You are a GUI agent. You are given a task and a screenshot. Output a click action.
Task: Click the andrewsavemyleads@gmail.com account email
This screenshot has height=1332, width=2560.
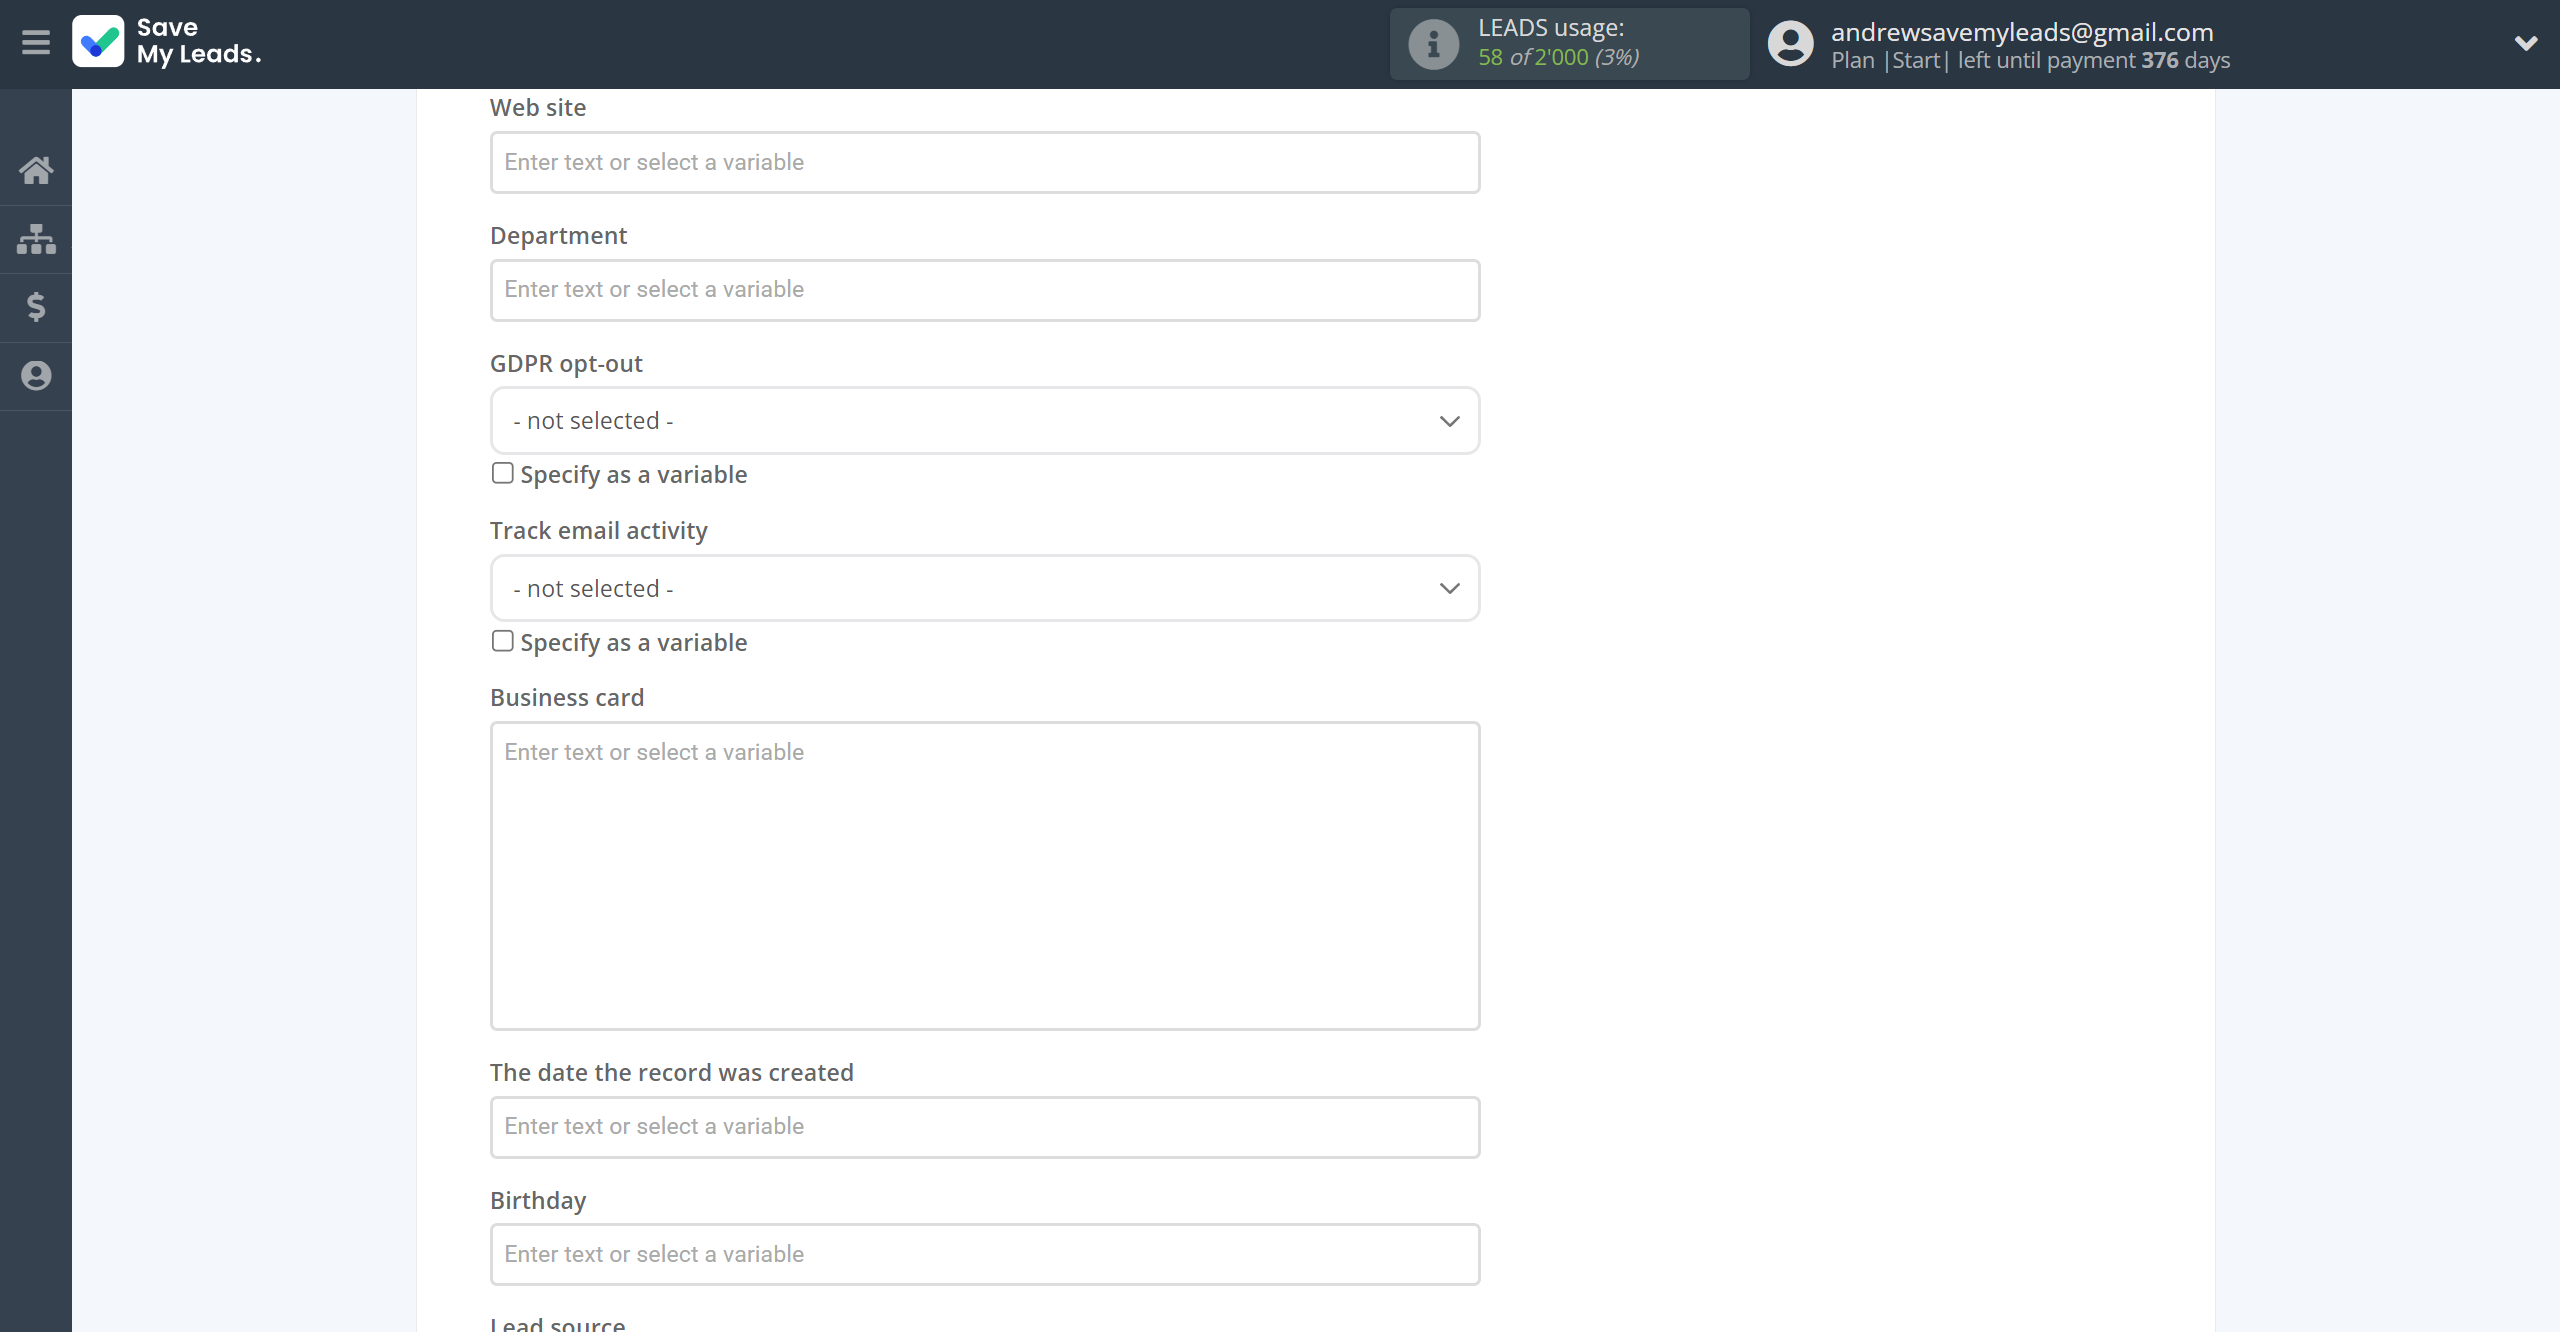coord(2022,32)
